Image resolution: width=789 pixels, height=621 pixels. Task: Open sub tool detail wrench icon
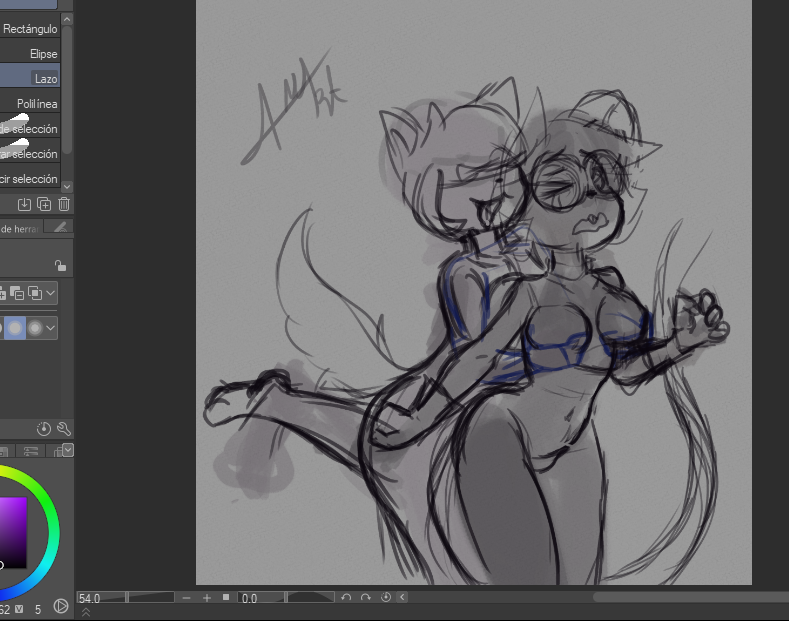64,429
